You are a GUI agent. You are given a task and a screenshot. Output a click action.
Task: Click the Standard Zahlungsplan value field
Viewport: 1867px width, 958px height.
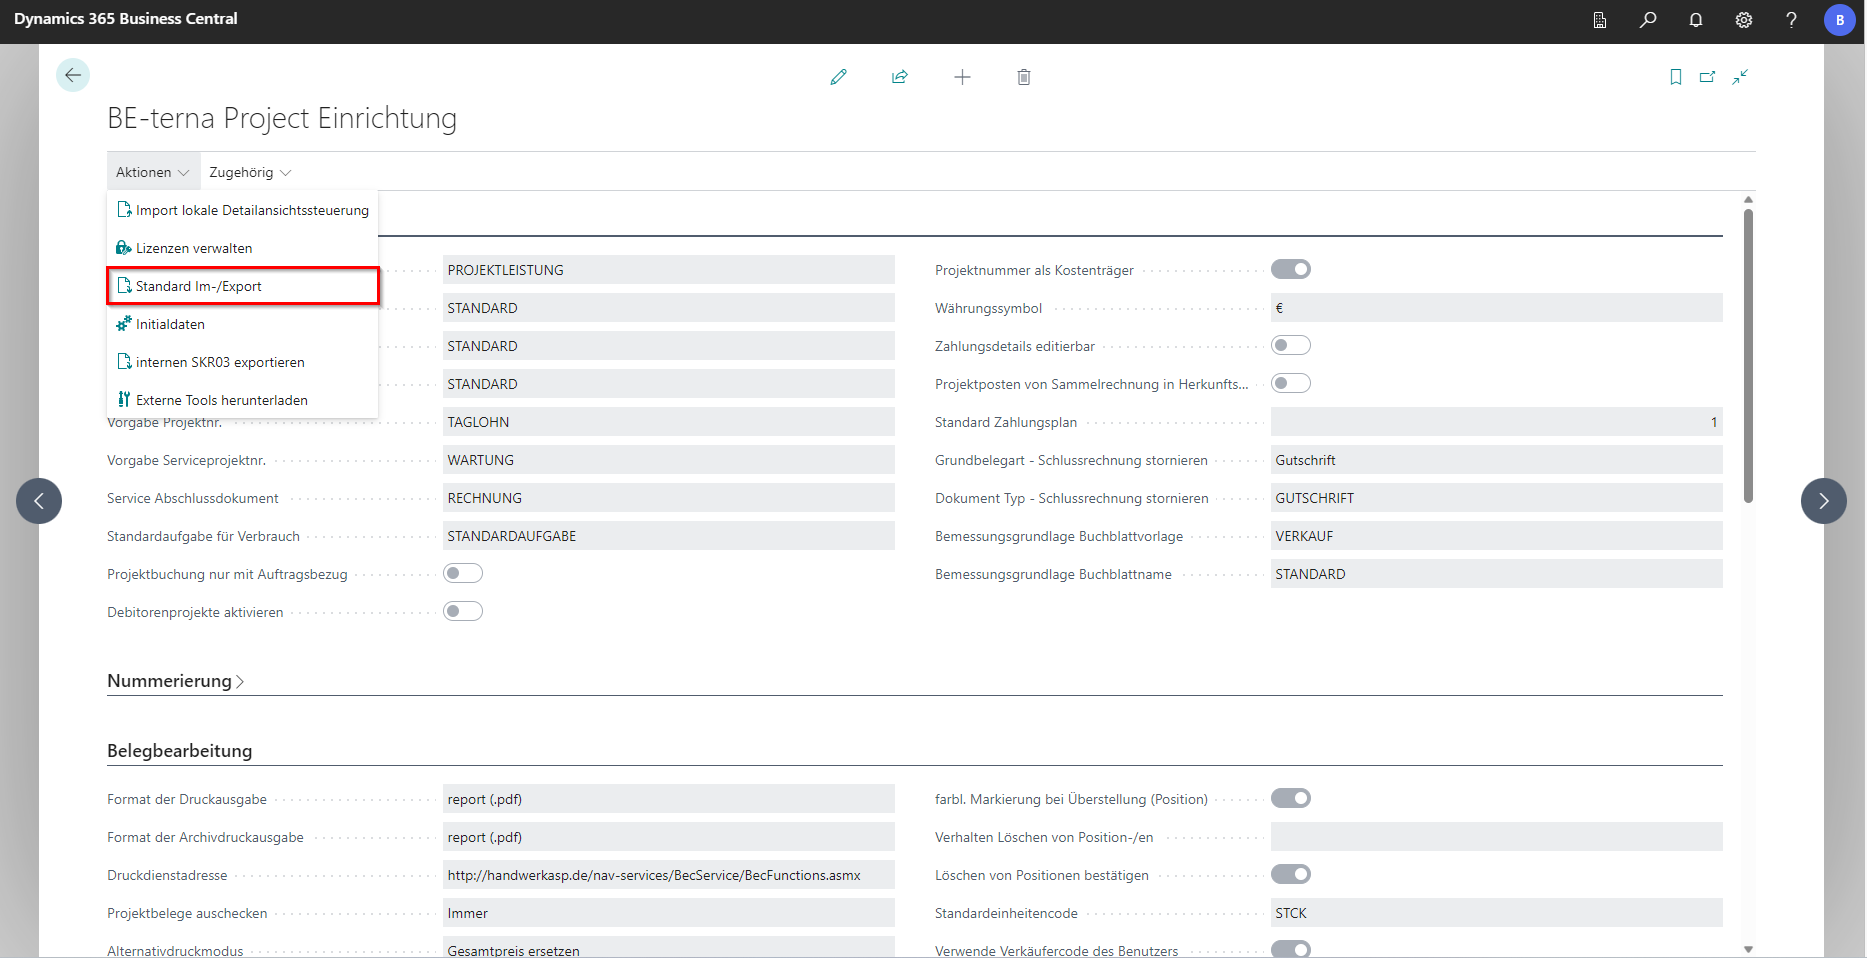tap(1496, 422)
